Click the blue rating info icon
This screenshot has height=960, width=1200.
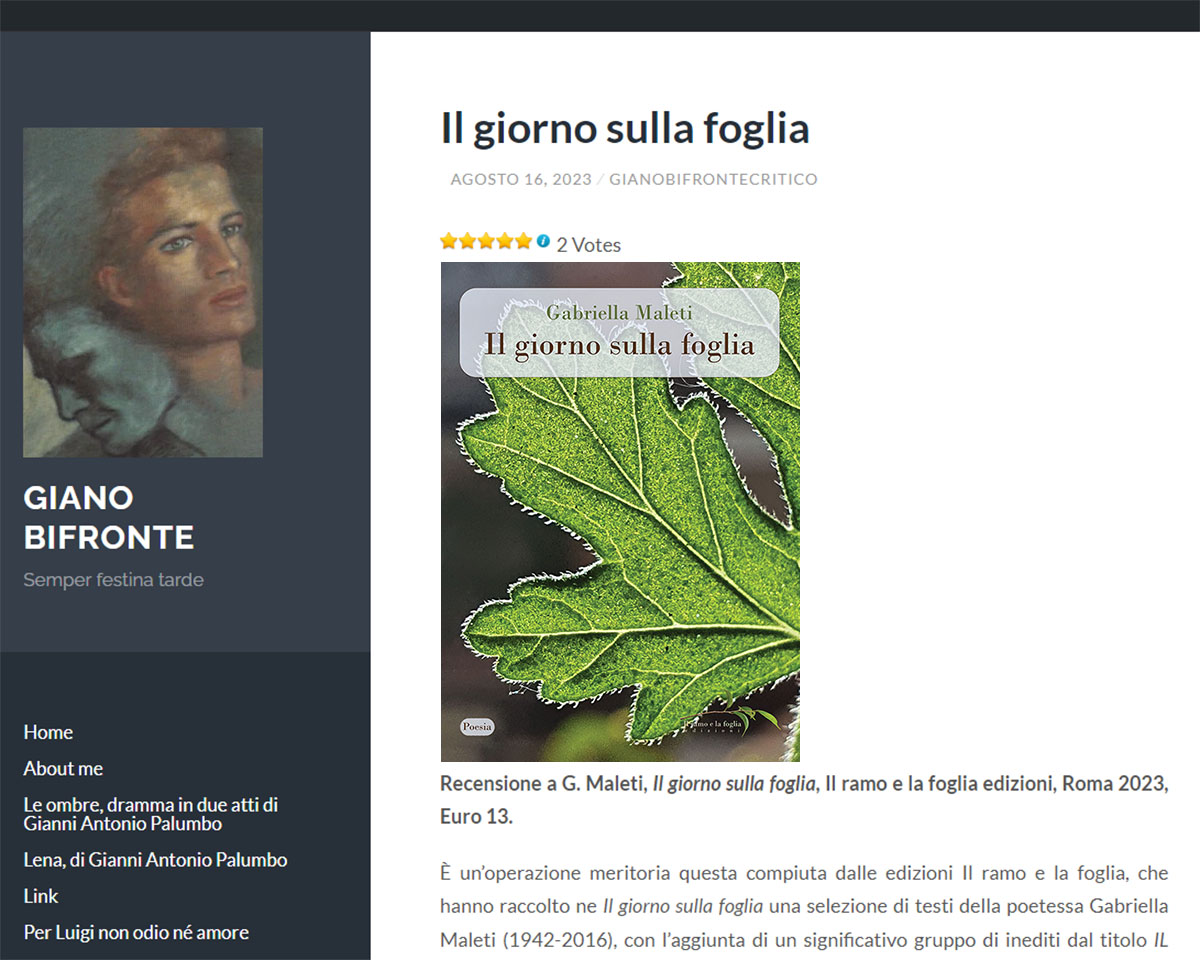click(x=543, y=241)
